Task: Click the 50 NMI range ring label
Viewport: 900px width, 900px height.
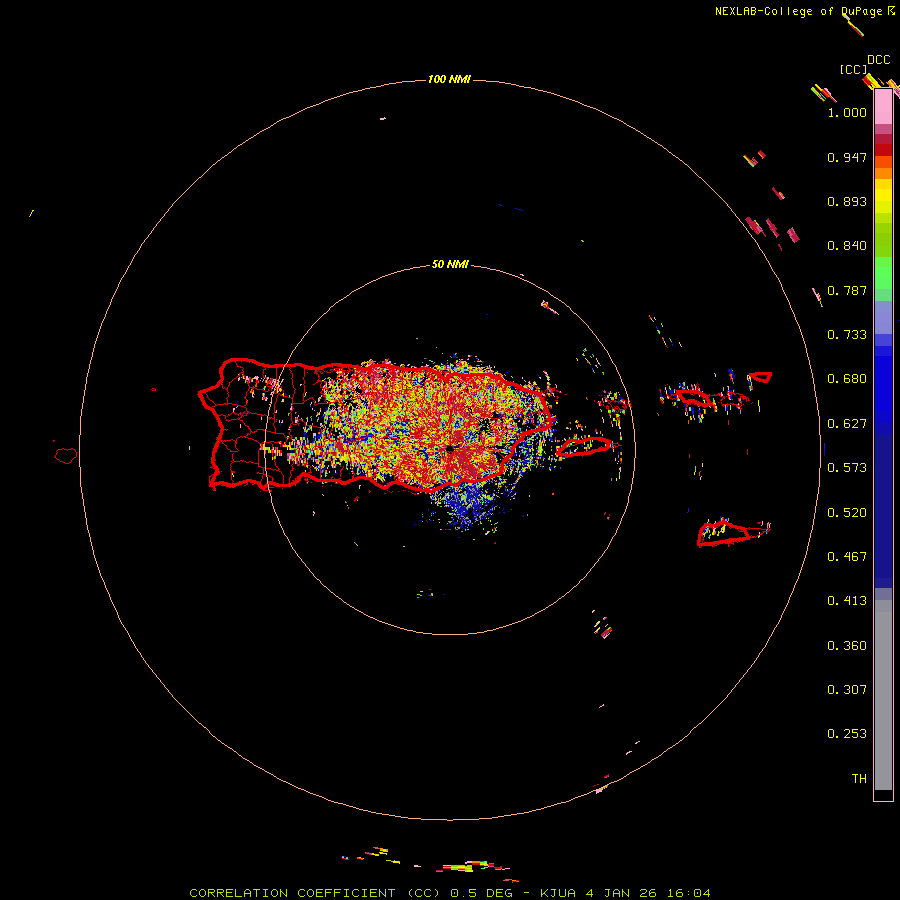Action: pyautogui.click(x=450, y=265)
